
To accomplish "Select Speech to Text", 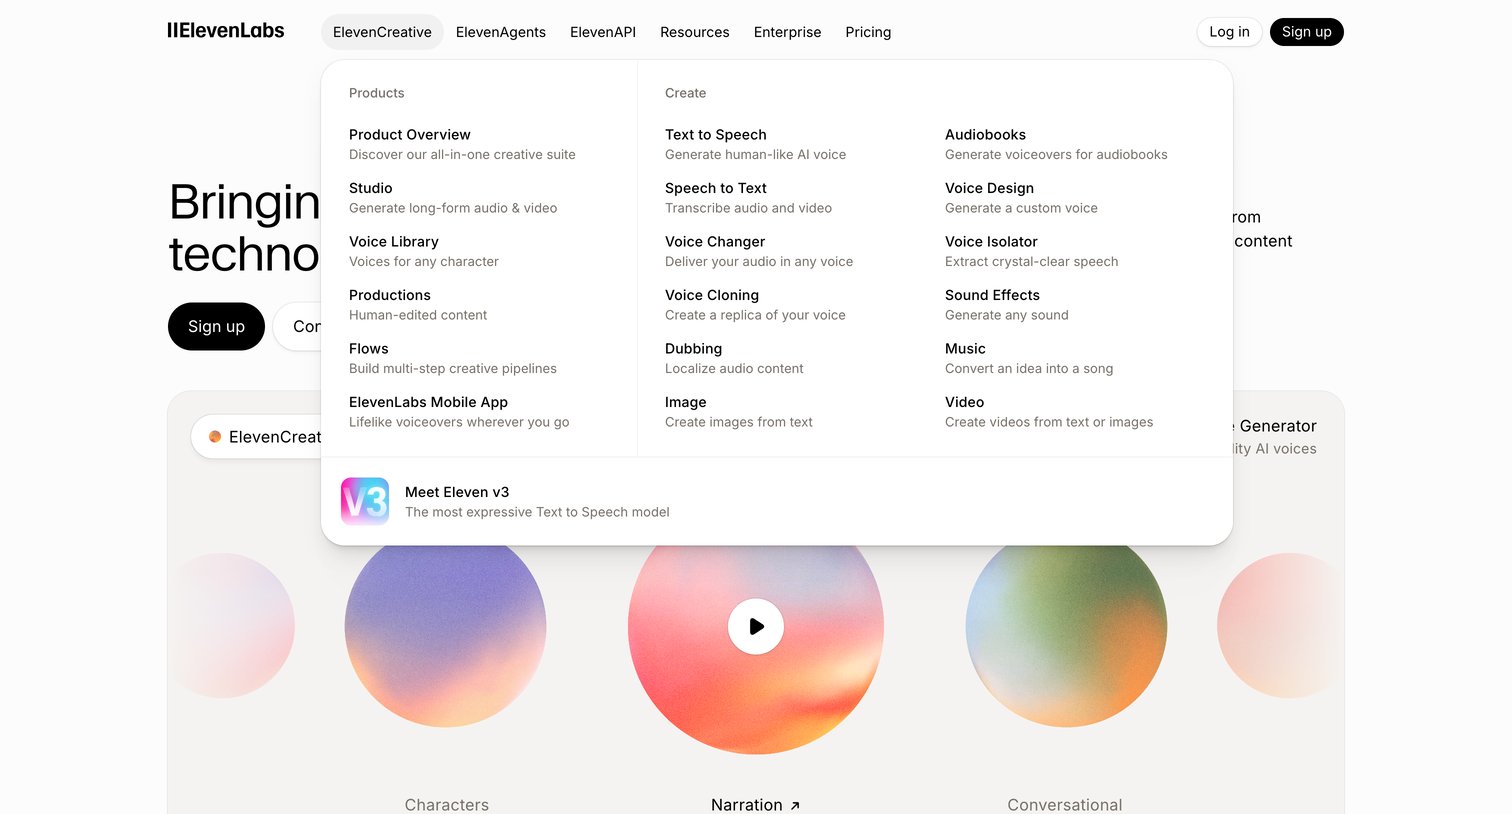I will click(748, 198).
